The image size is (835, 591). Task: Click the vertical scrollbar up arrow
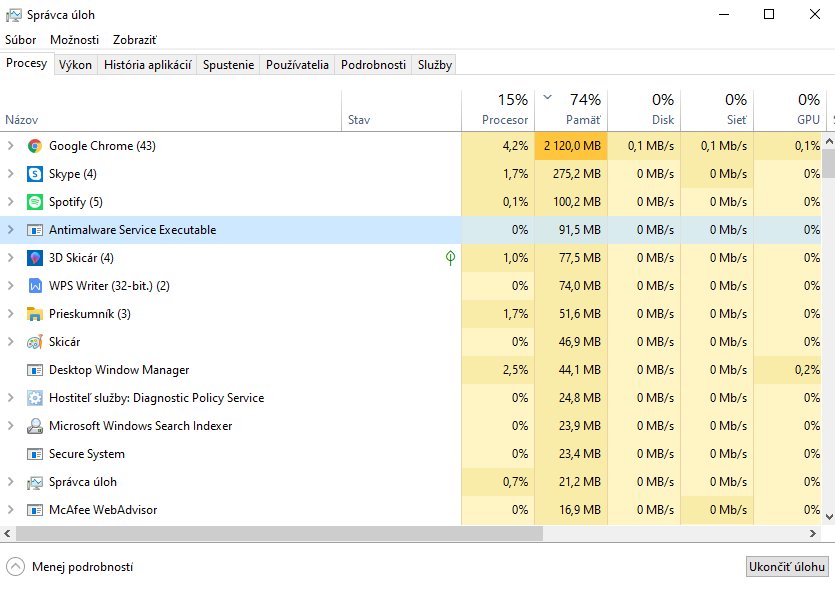coord(829,141)
